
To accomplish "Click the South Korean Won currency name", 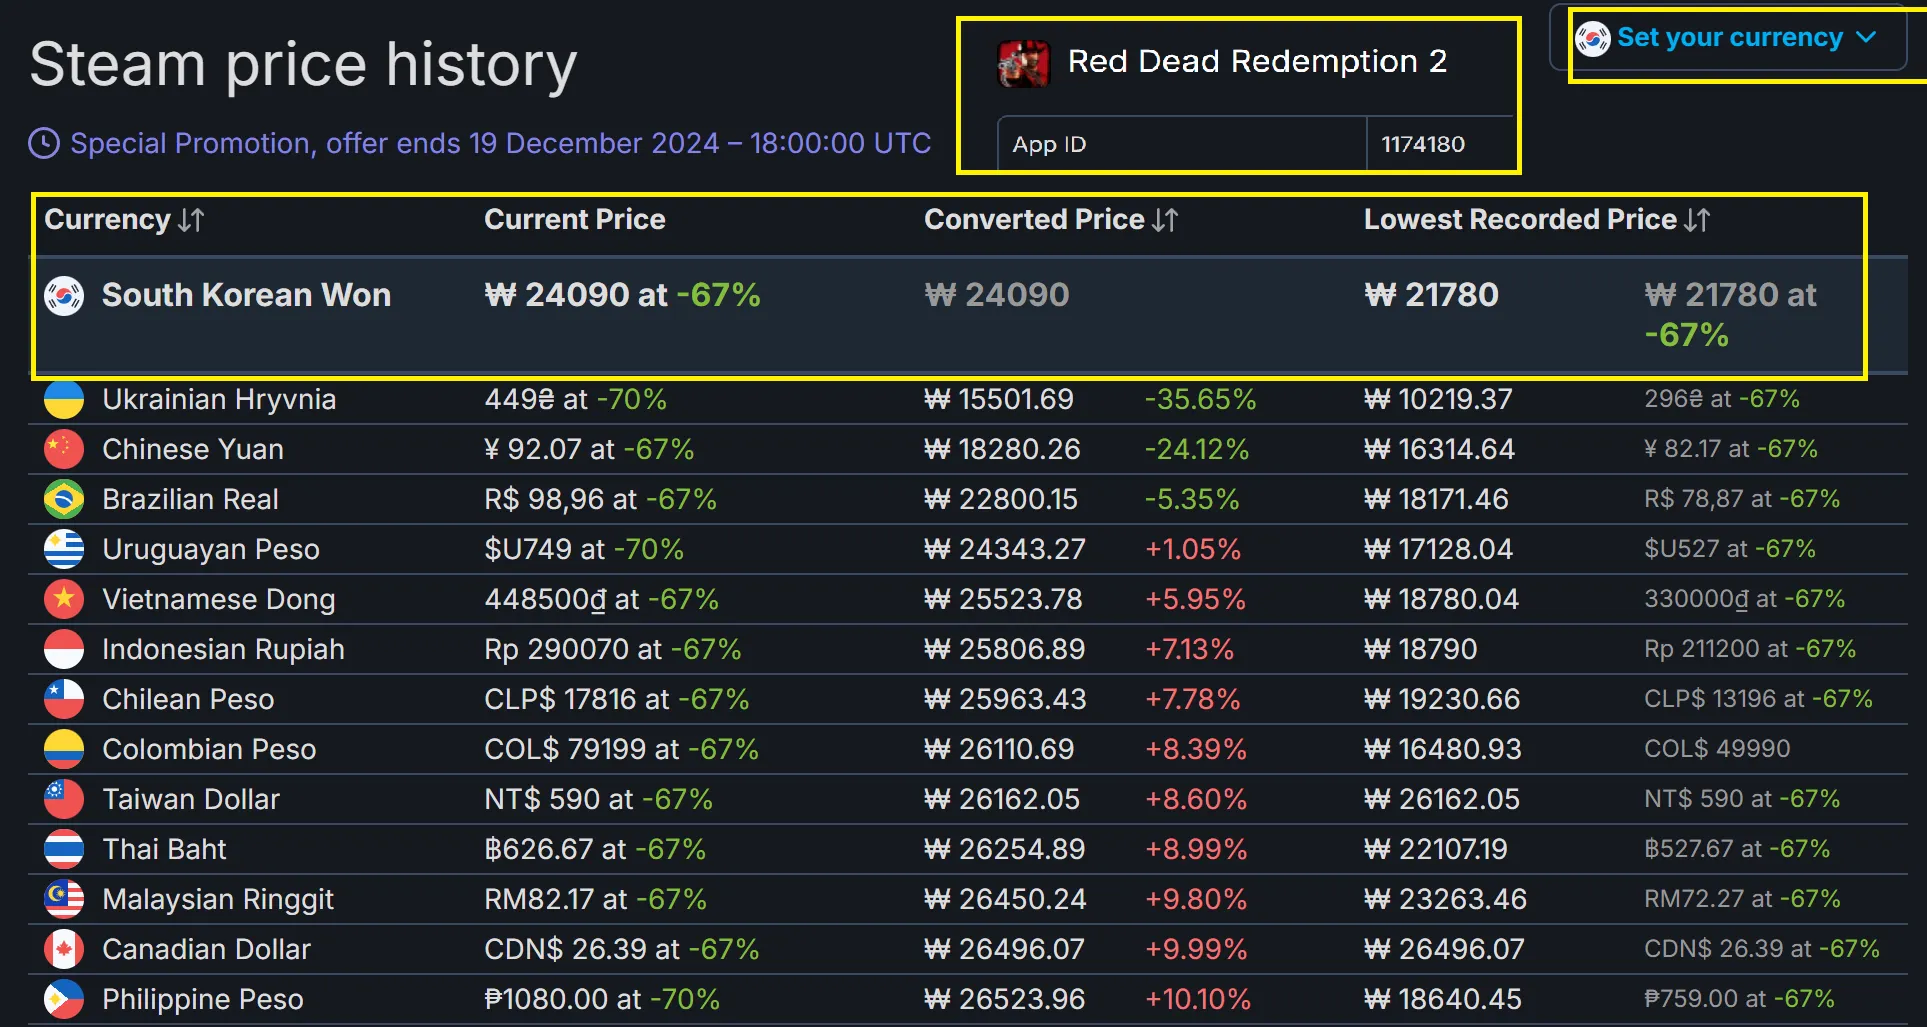I will coord(246,295).
